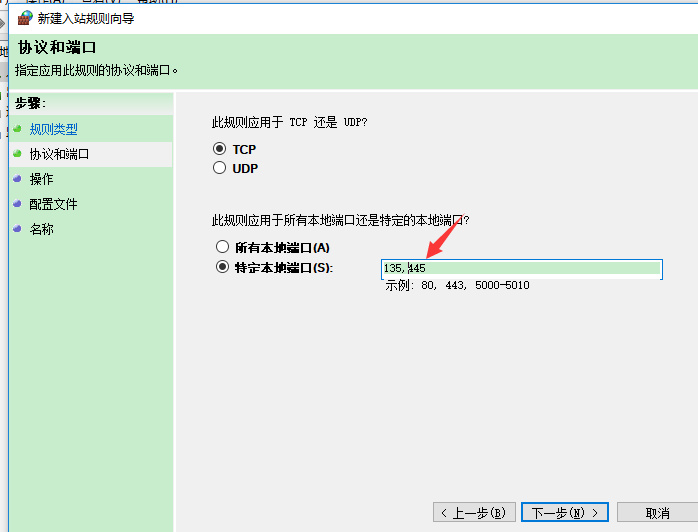The image size is (698, 532).
Task: Select the 名称 step
Action: tap(41, 229)
